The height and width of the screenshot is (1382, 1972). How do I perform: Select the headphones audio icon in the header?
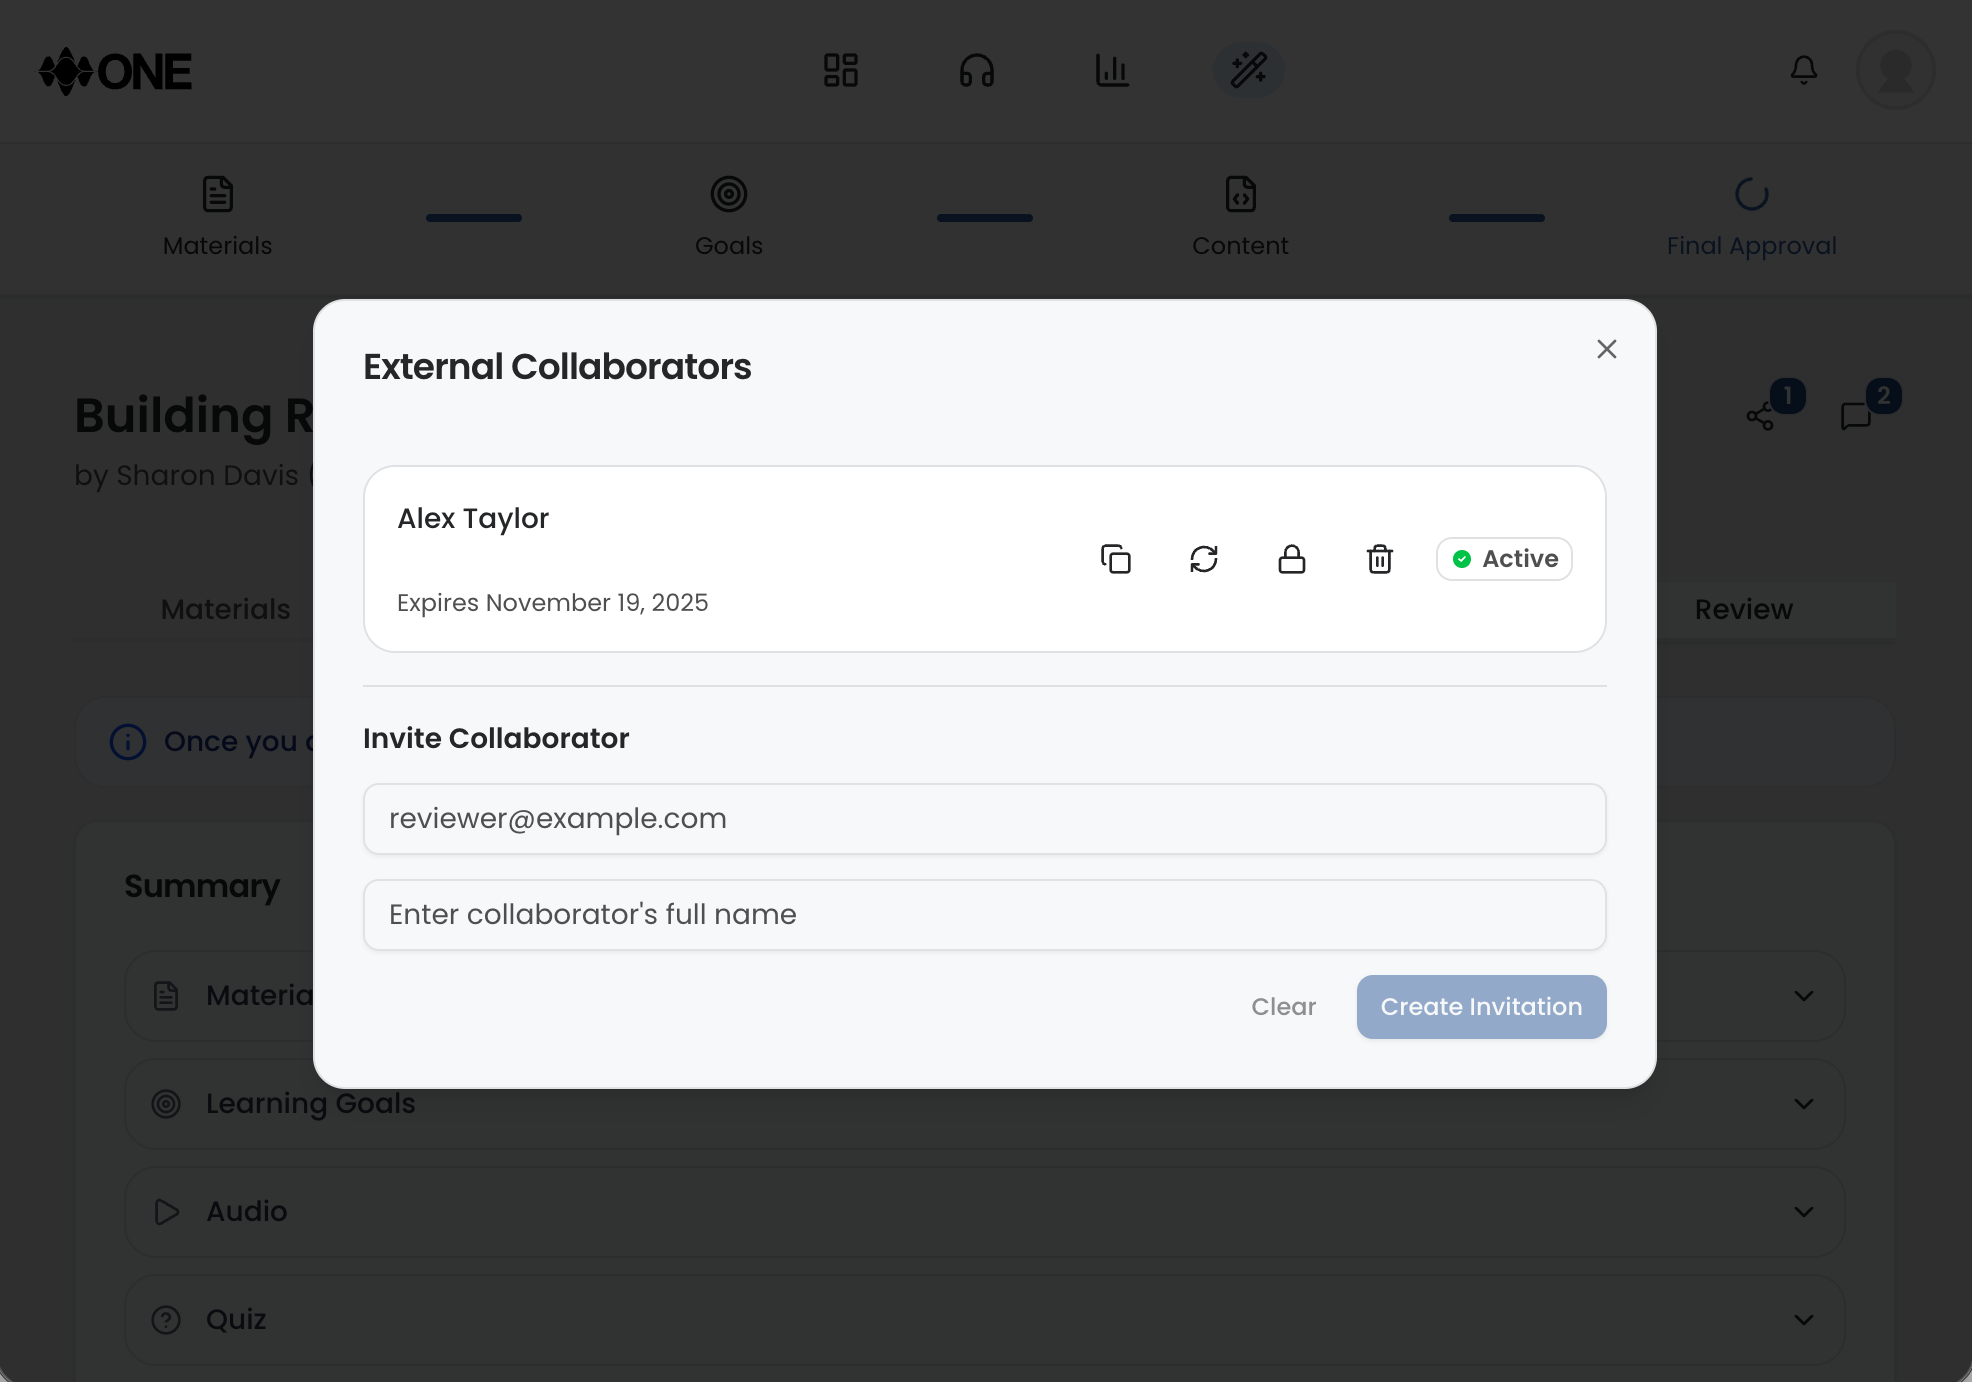[977, 70]
